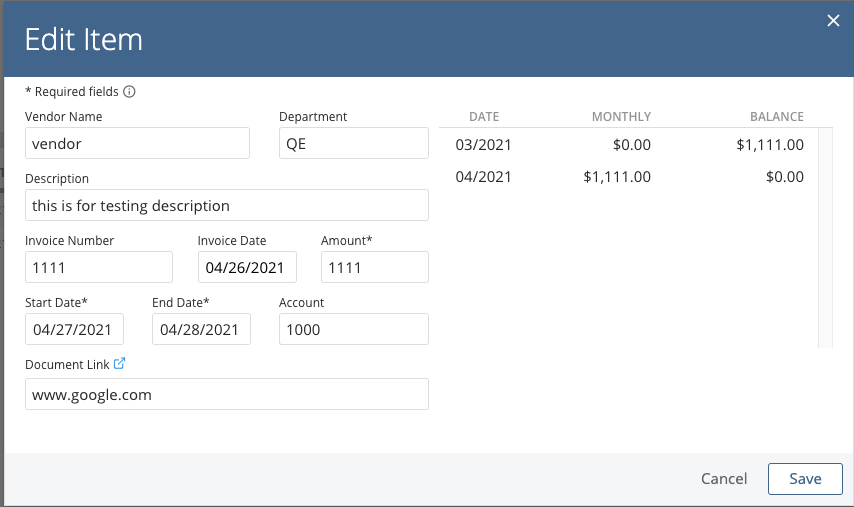Select the 03/2021 schedule row
Image resolution: width=854 pixels, height=507 pixels.
[x=628, y=145]
